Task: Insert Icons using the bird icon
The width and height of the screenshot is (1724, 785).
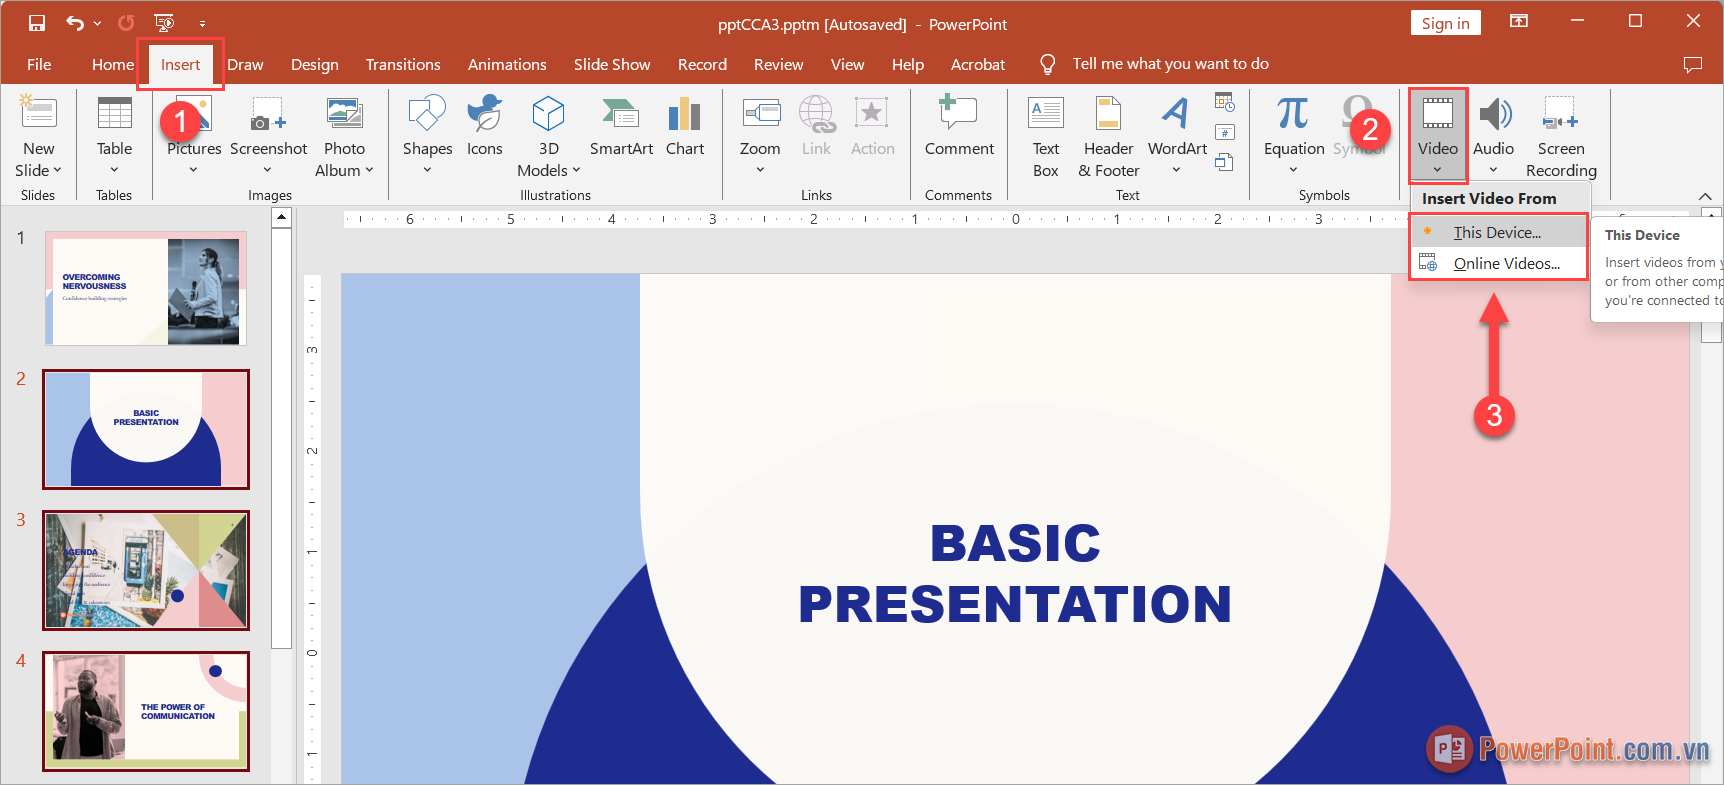Action: (485, 113)
